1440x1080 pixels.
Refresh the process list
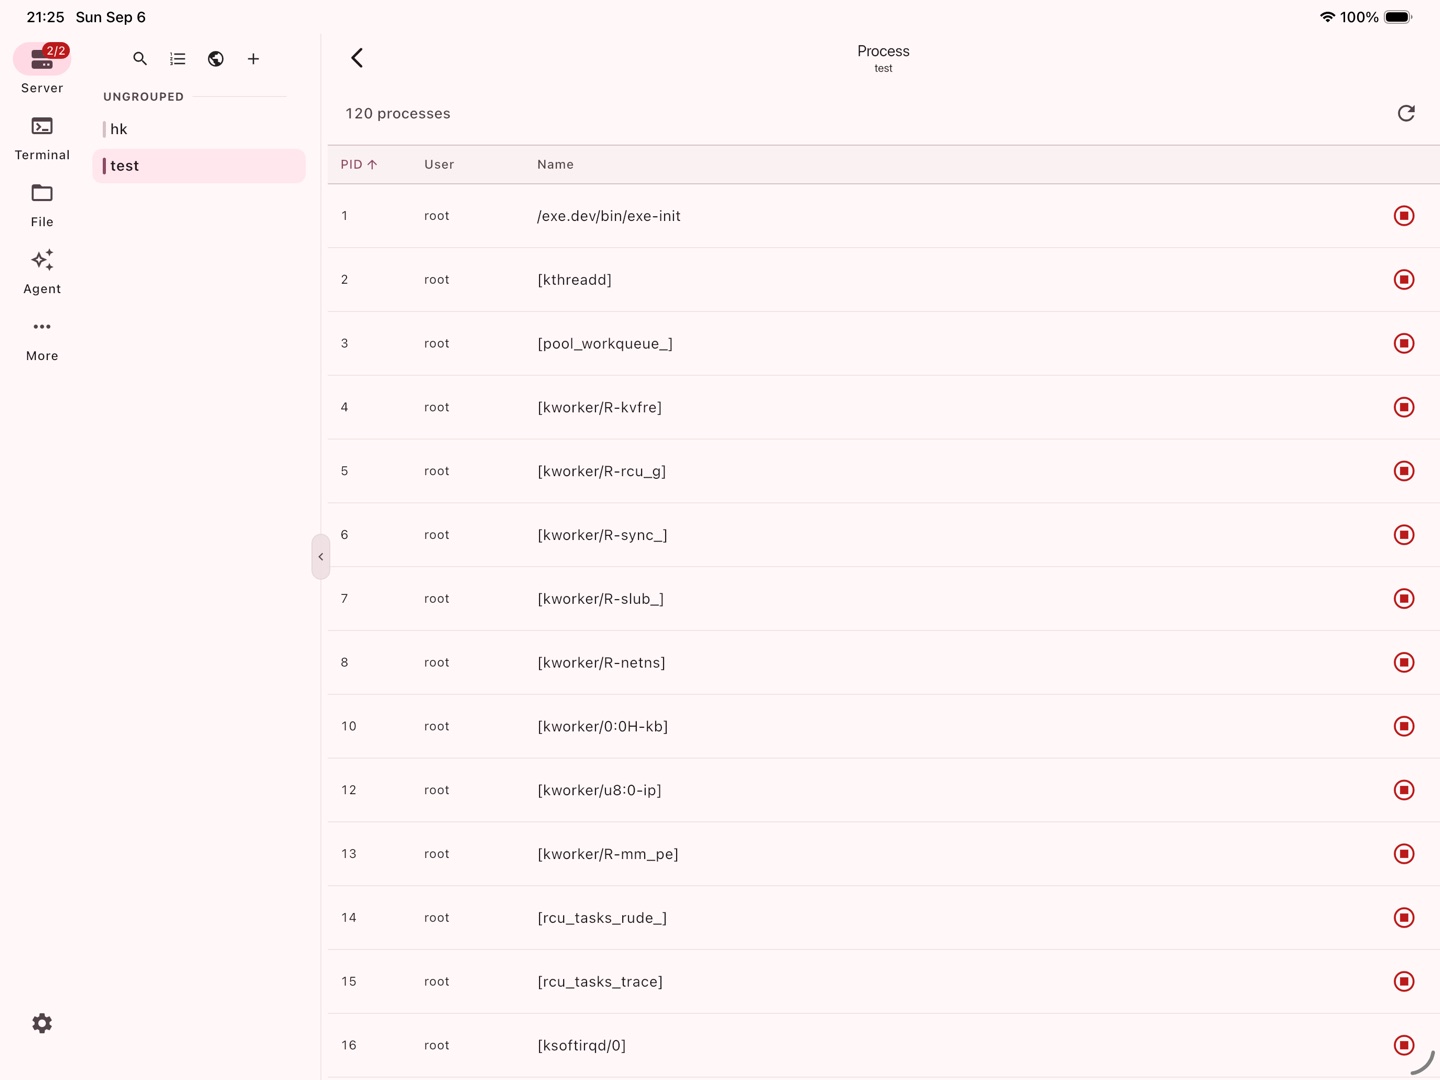coord(1406,113)
